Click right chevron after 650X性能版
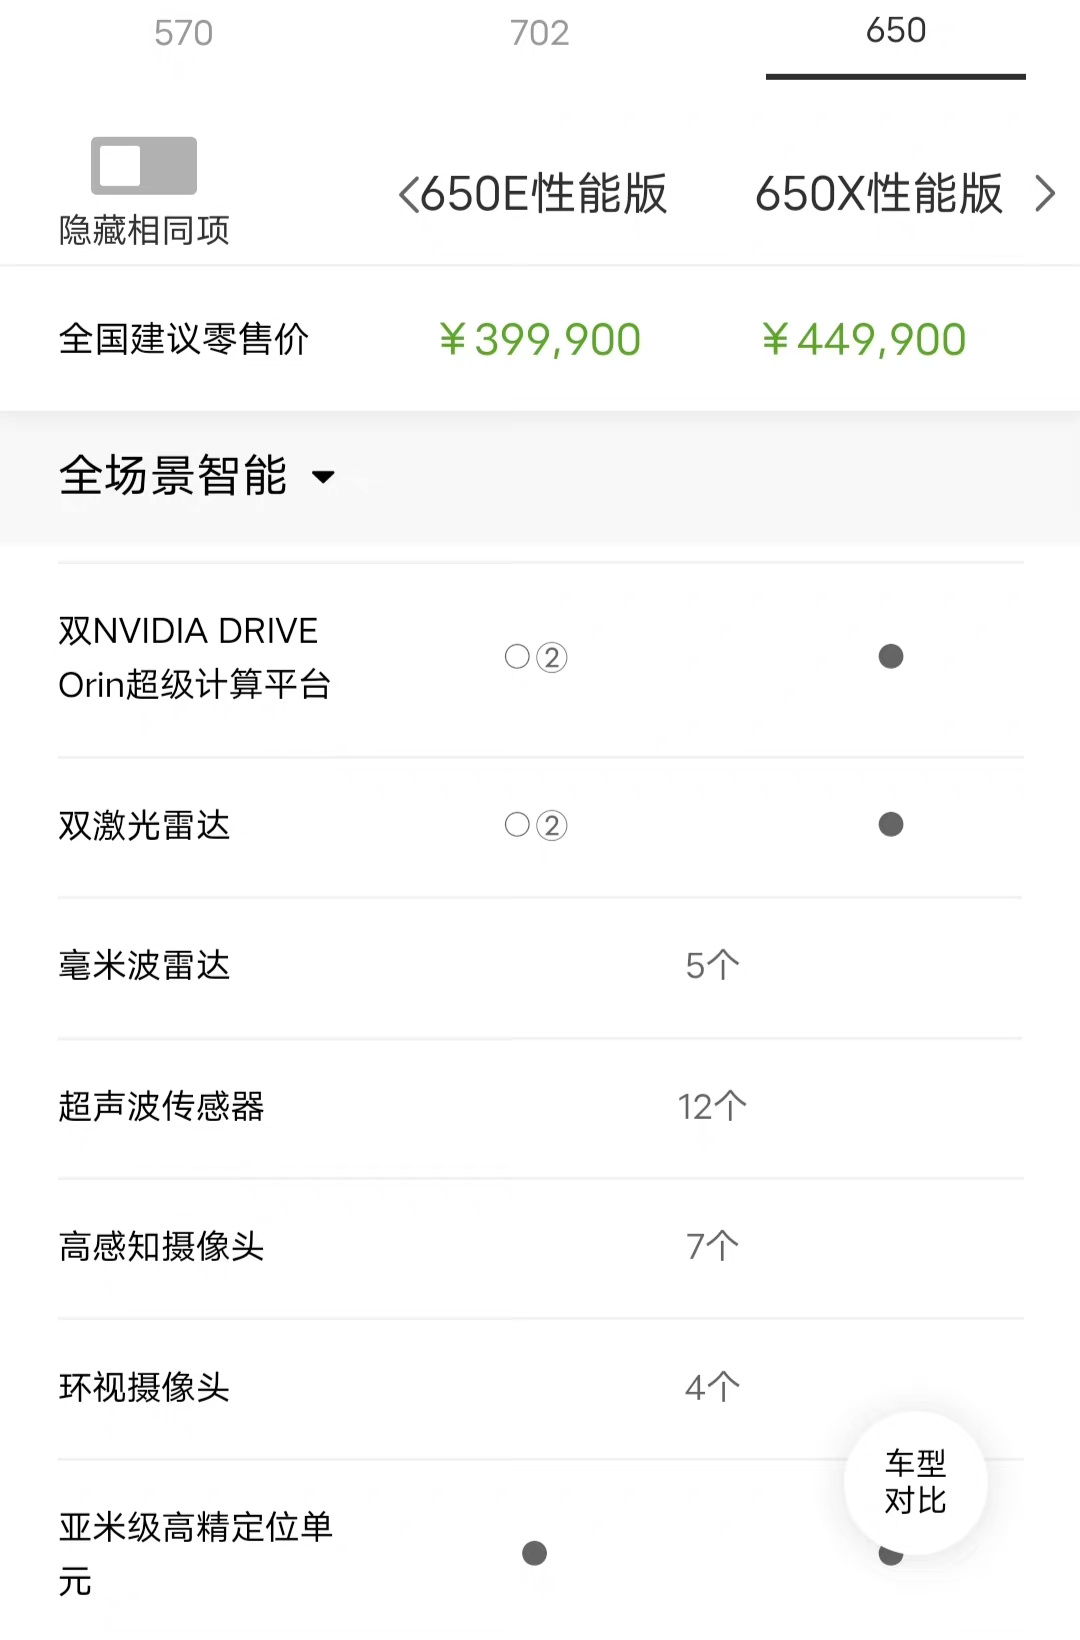Screen dimensions: 1080x1640 click(1044, 194)
